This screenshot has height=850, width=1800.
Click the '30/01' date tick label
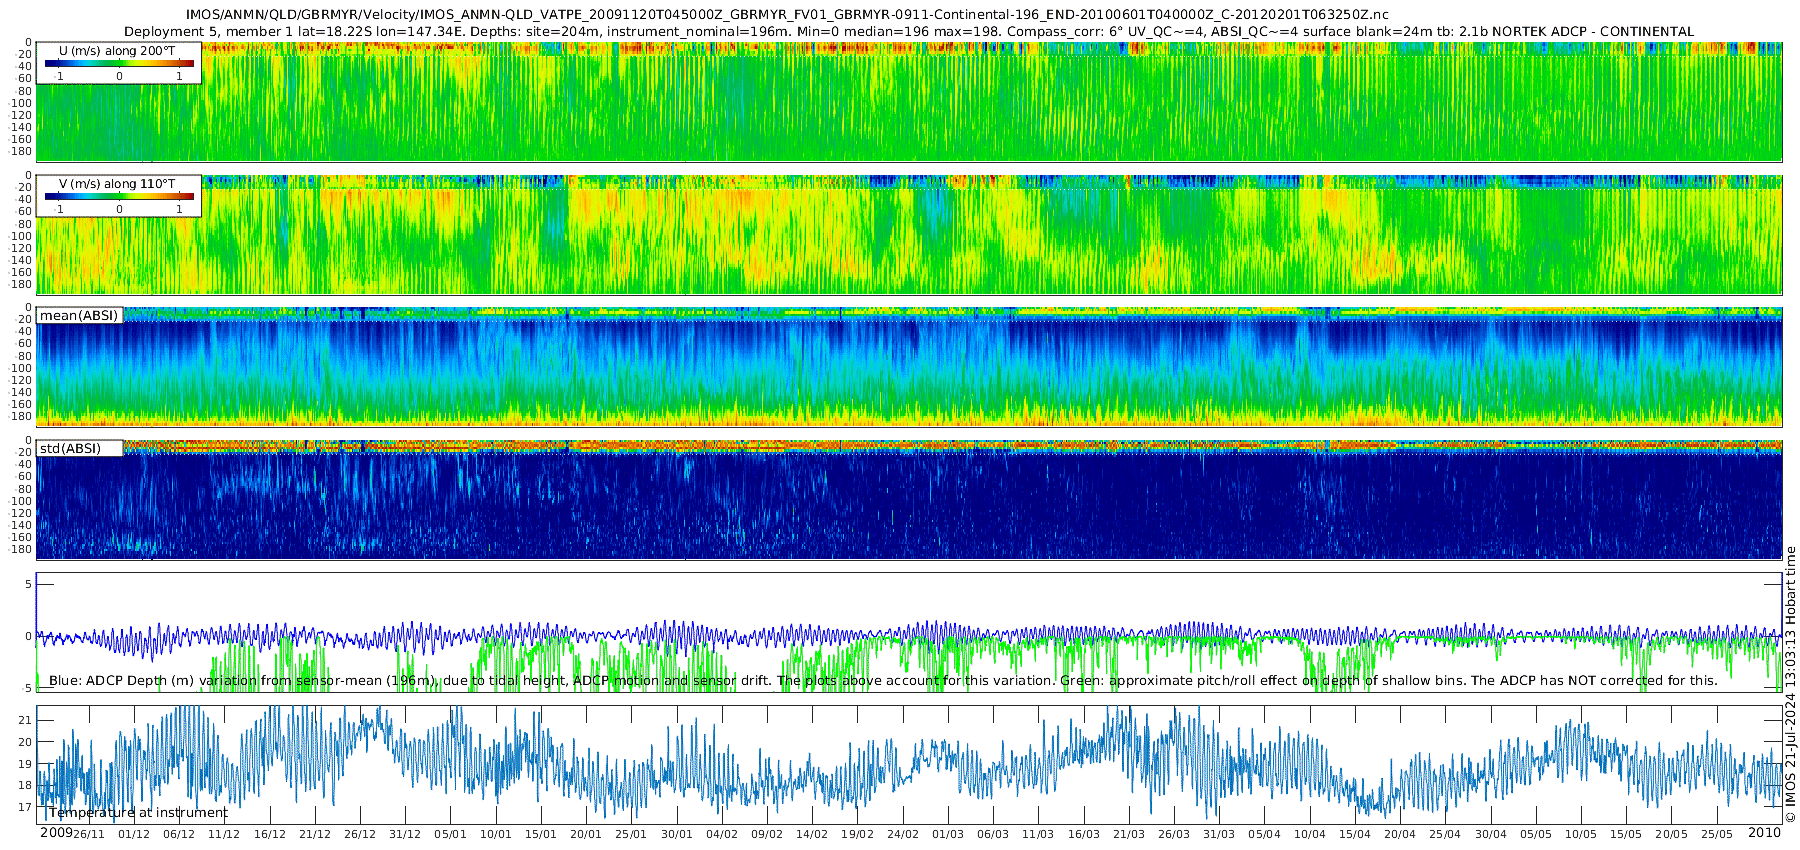pyautogui.click(x=676, y=834)
